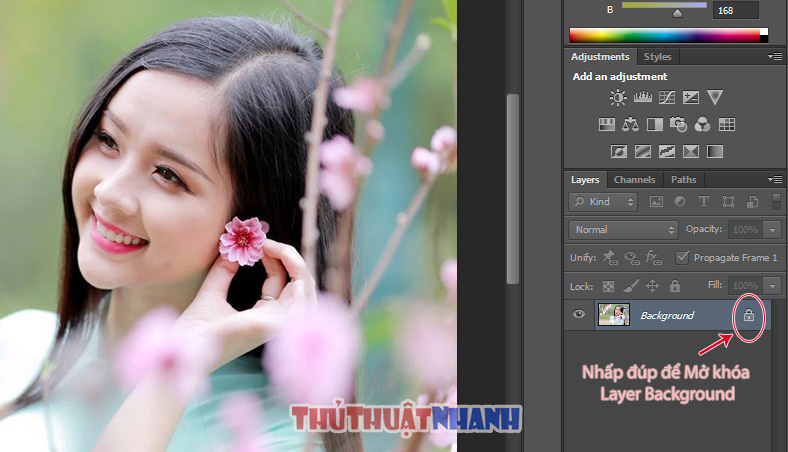Viewport: 788px width, 452px height.
Task: Add a Vibrance adjustment
Action: click(x=714, y=97)
